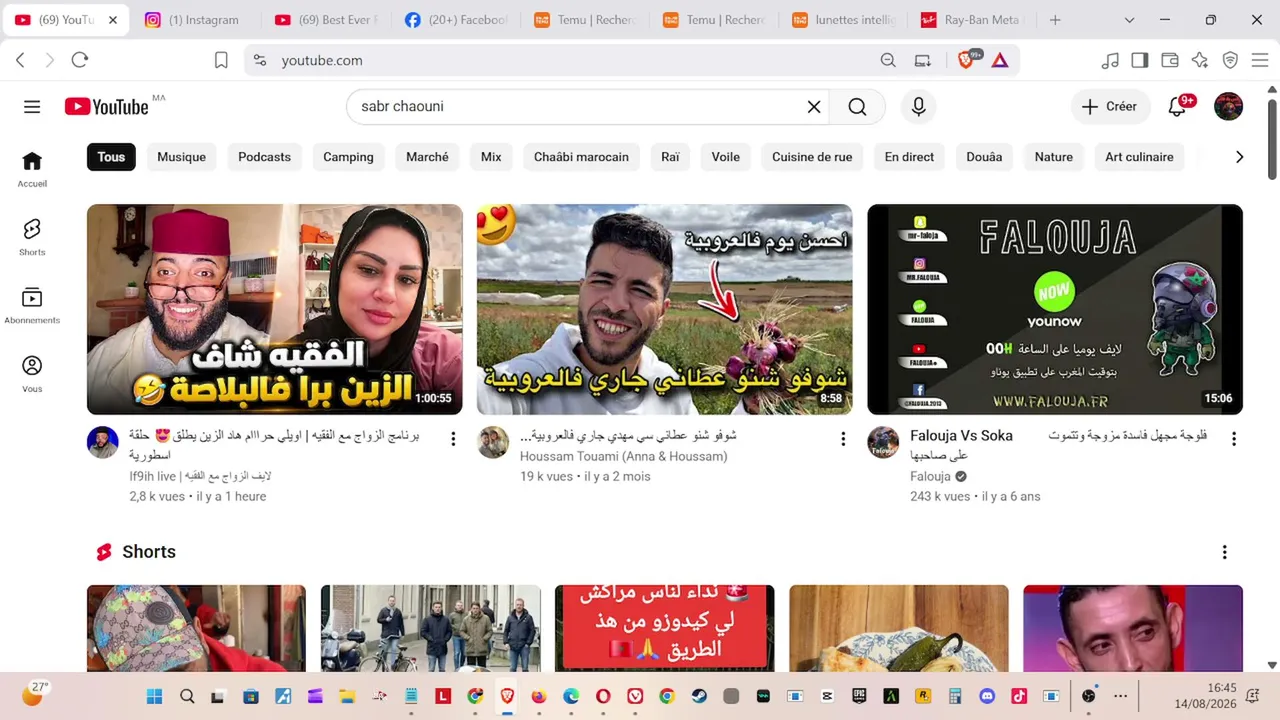This screenshot has height=720, width=1280.
Task: Switch to the Instagram browser tab
Action: click(194, 20)
